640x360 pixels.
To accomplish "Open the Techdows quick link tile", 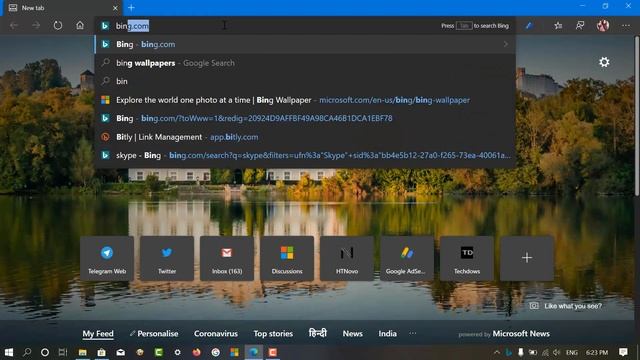I will (x=467, y=258).
